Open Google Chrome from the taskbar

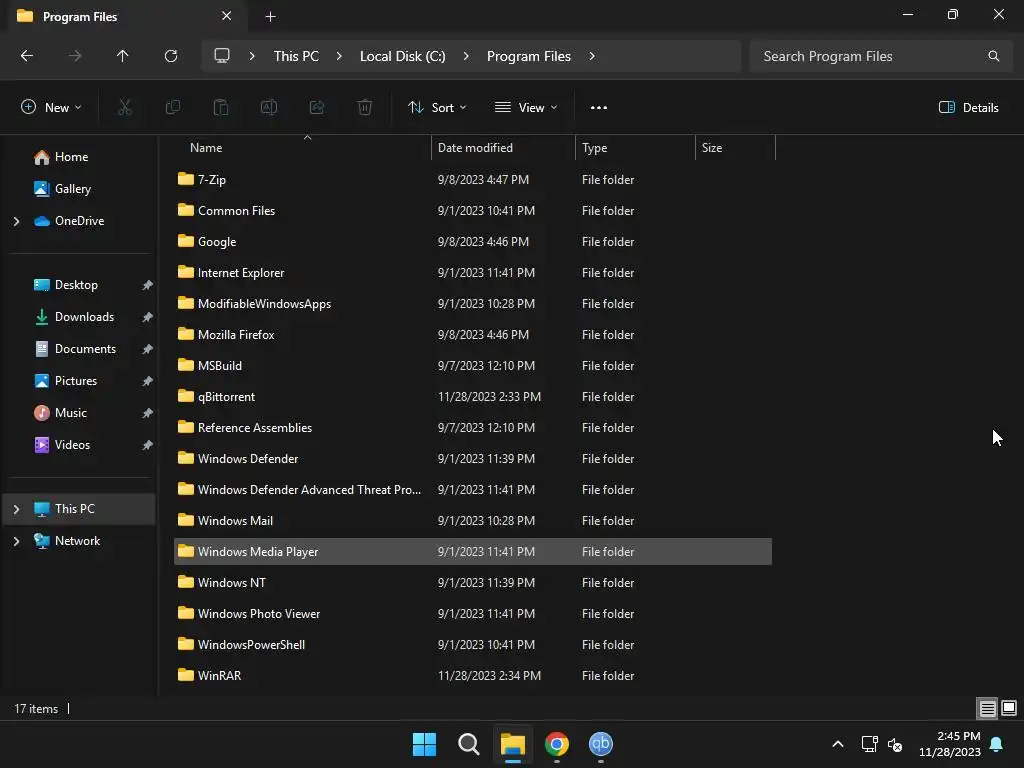pyautogui.click(x=556, y=744)
